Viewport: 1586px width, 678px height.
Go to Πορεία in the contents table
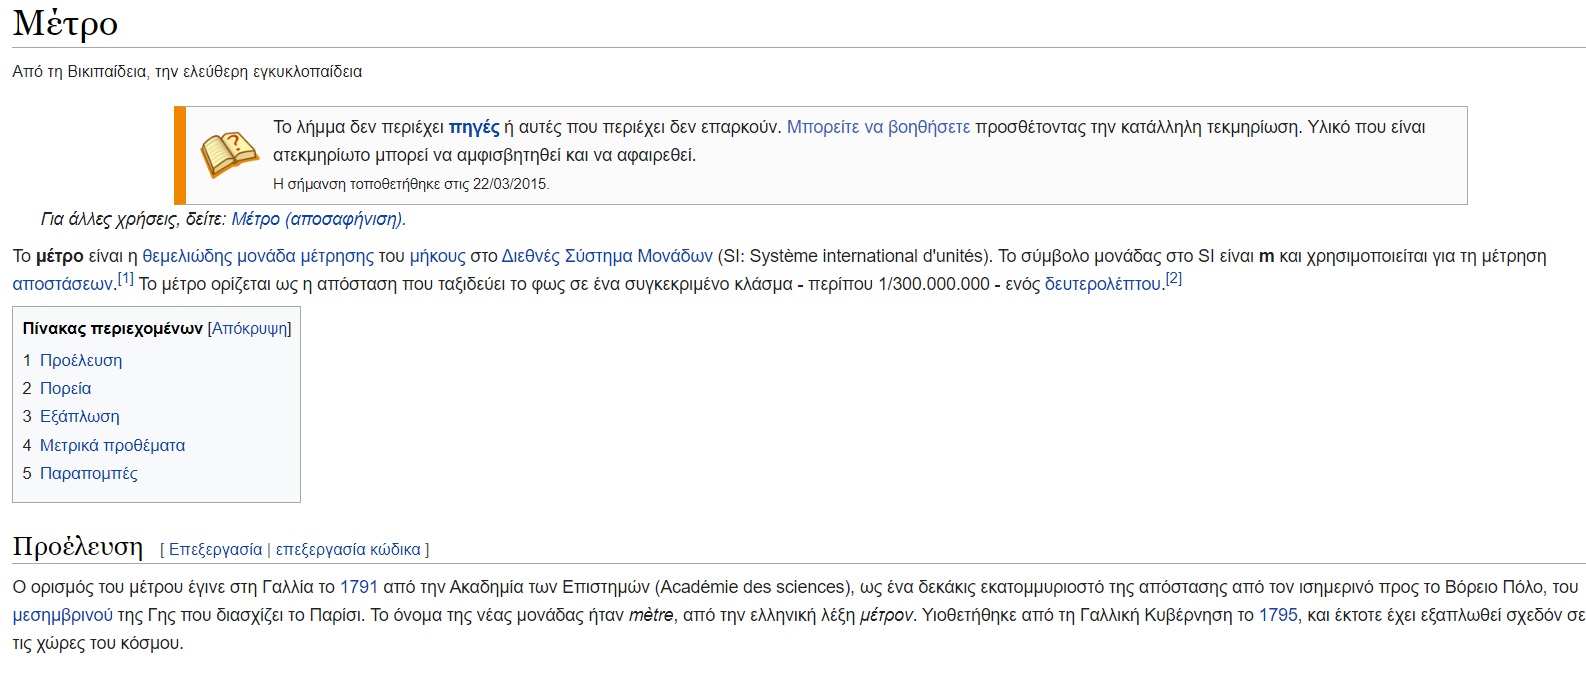tap(65, 389)
